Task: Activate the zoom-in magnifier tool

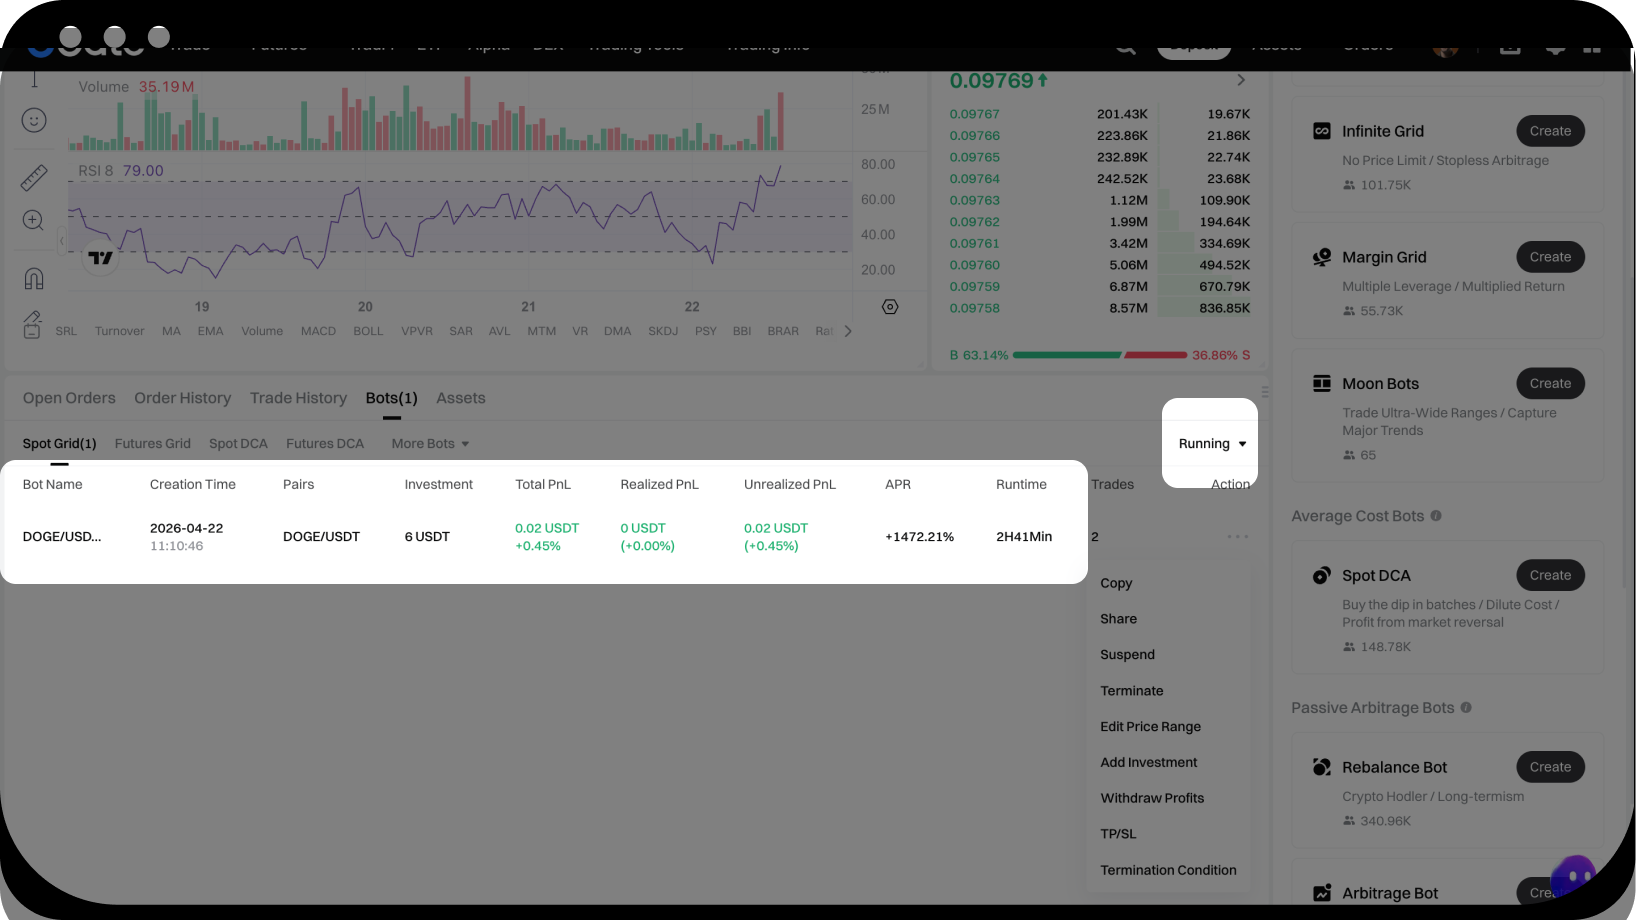Action: pyautogui.click(x=33, y=221)
